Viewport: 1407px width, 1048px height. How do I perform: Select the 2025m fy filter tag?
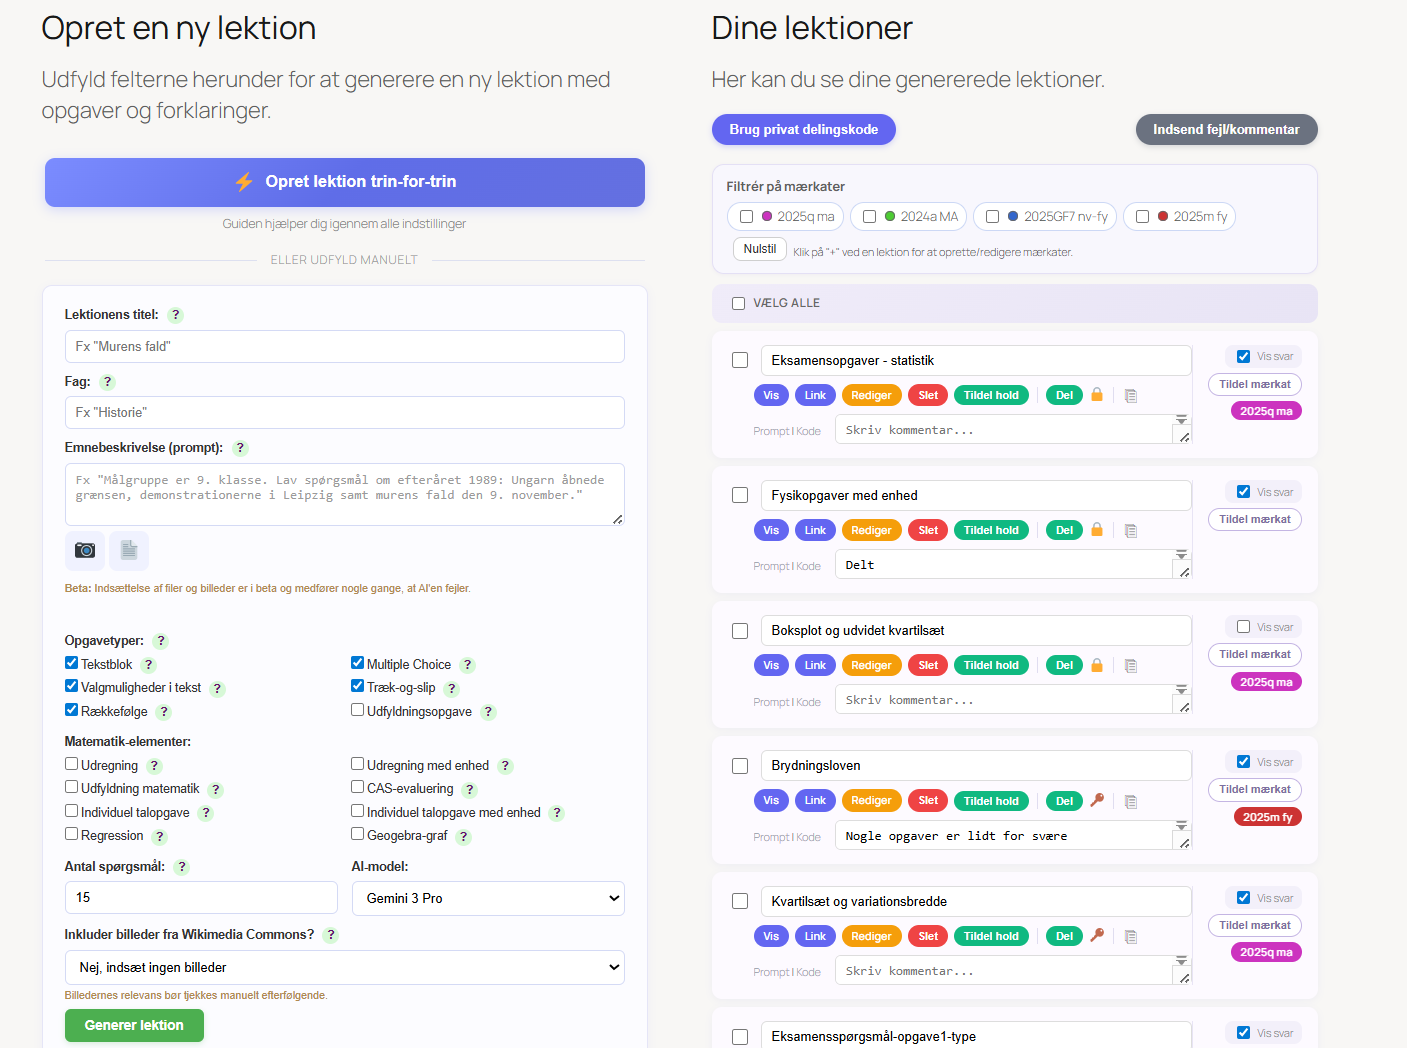pyautogui.click(x=1179, y=217)
